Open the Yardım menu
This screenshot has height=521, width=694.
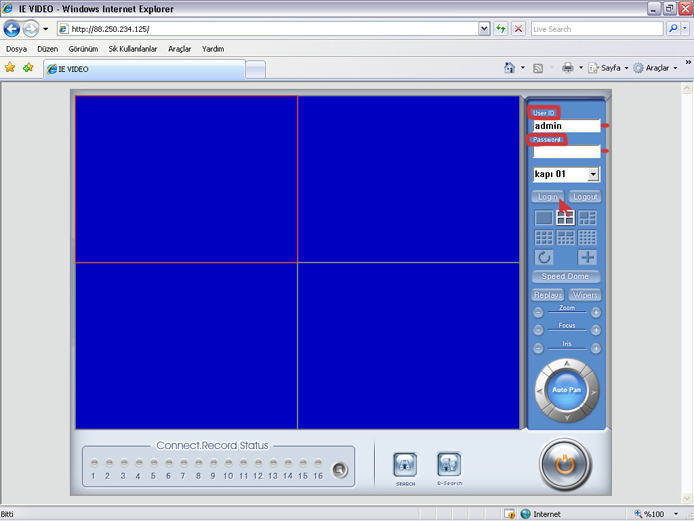(213, 49)
